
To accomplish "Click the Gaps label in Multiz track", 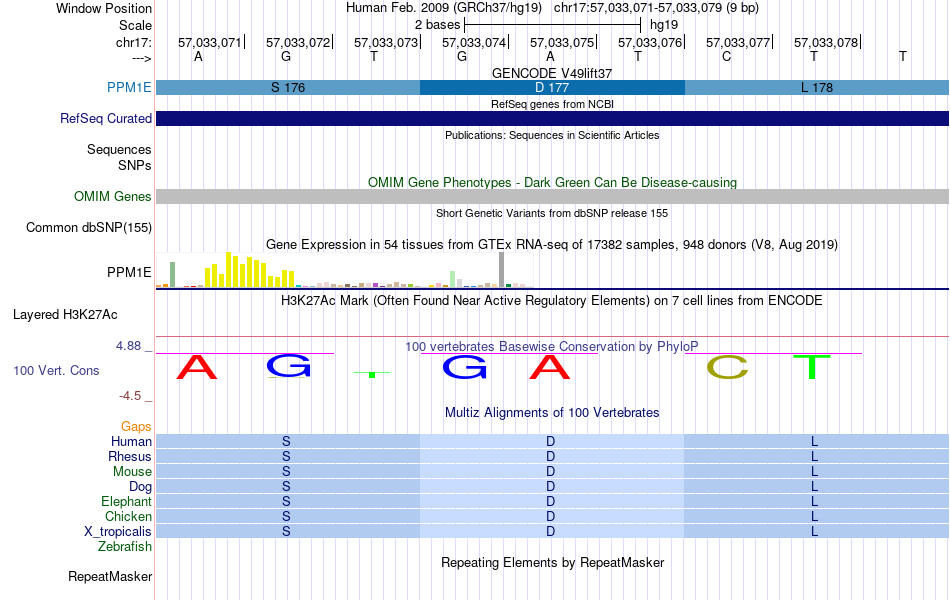I will [x=136, y=427].
